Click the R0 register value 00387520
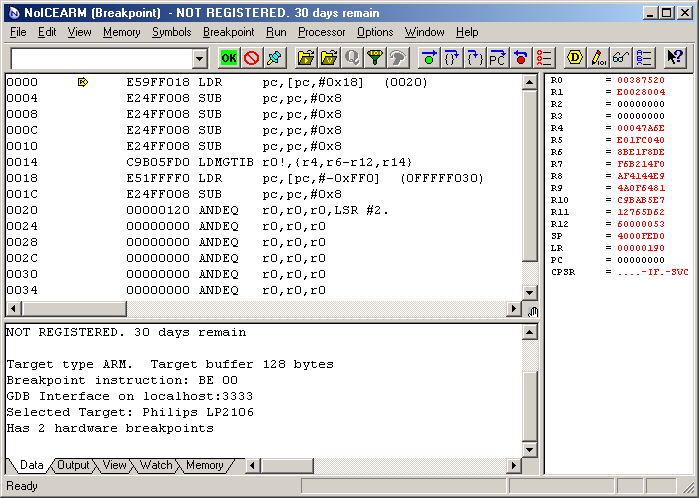699x498 pixels. click(641, 80)
